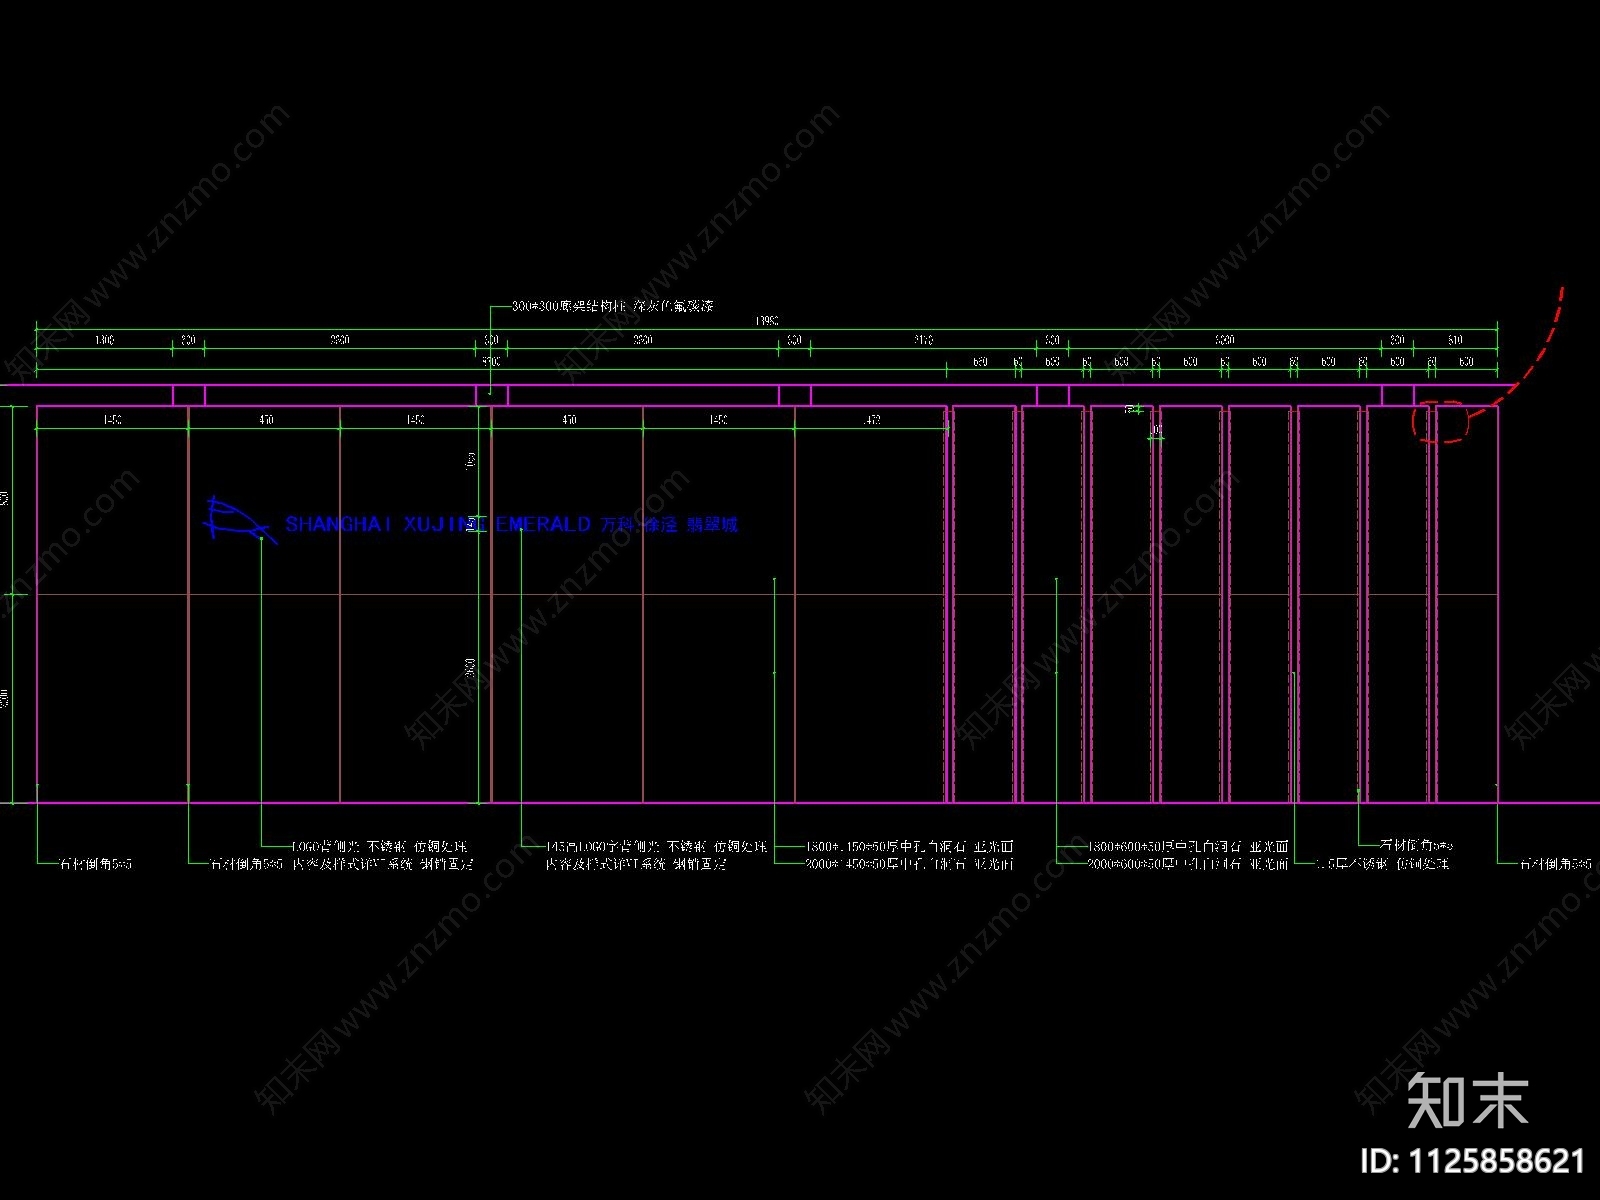The height and width of the screenshot is (1200, 1600).
Task: Click the blue logo symbol before SHANGHAI text
Action: pos(239,521)
